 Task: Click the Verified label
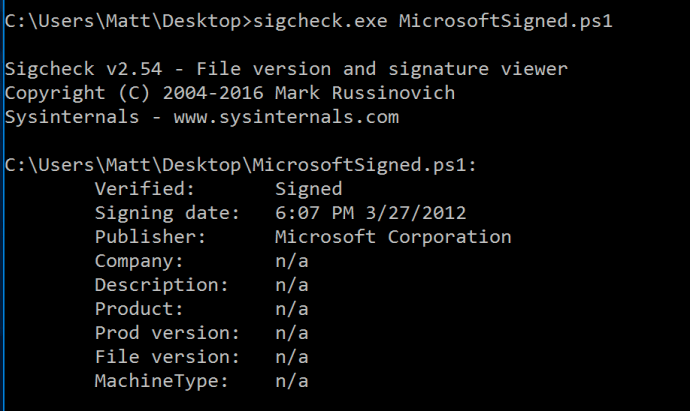146,189
